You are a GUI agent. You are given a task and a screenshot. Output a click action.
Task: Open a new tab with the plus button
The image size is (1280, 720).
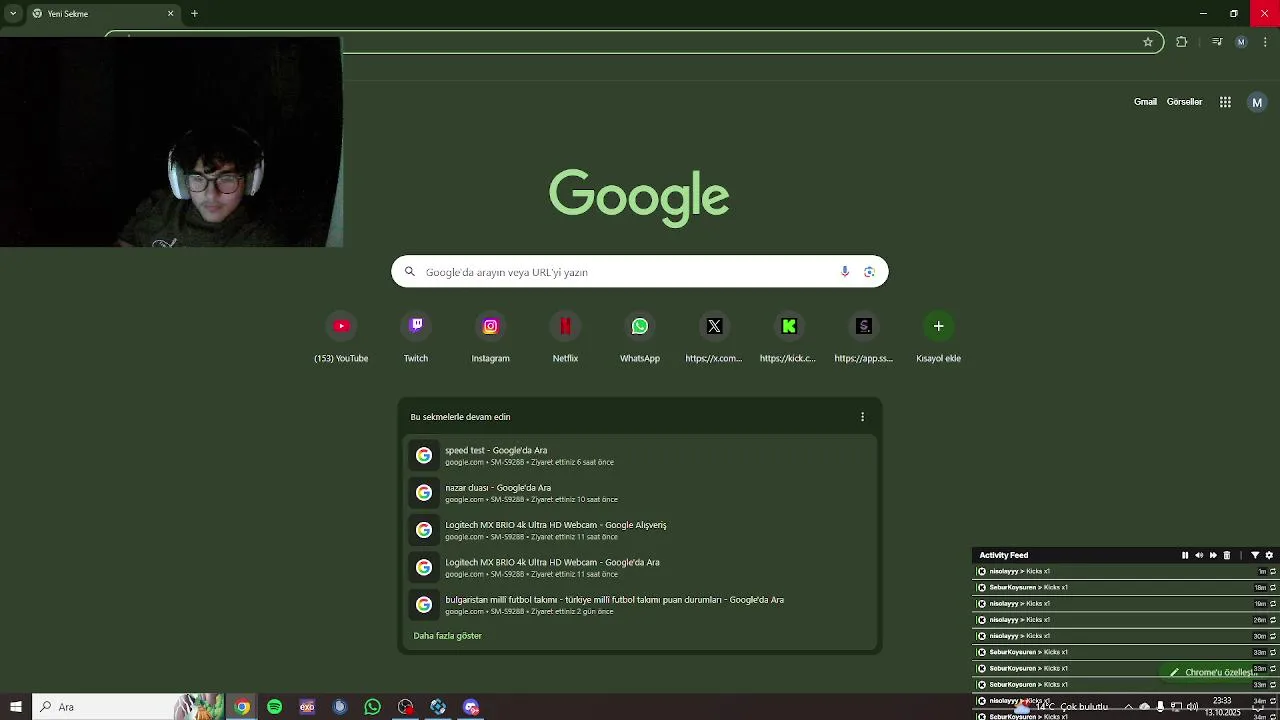tap(194, 14)
